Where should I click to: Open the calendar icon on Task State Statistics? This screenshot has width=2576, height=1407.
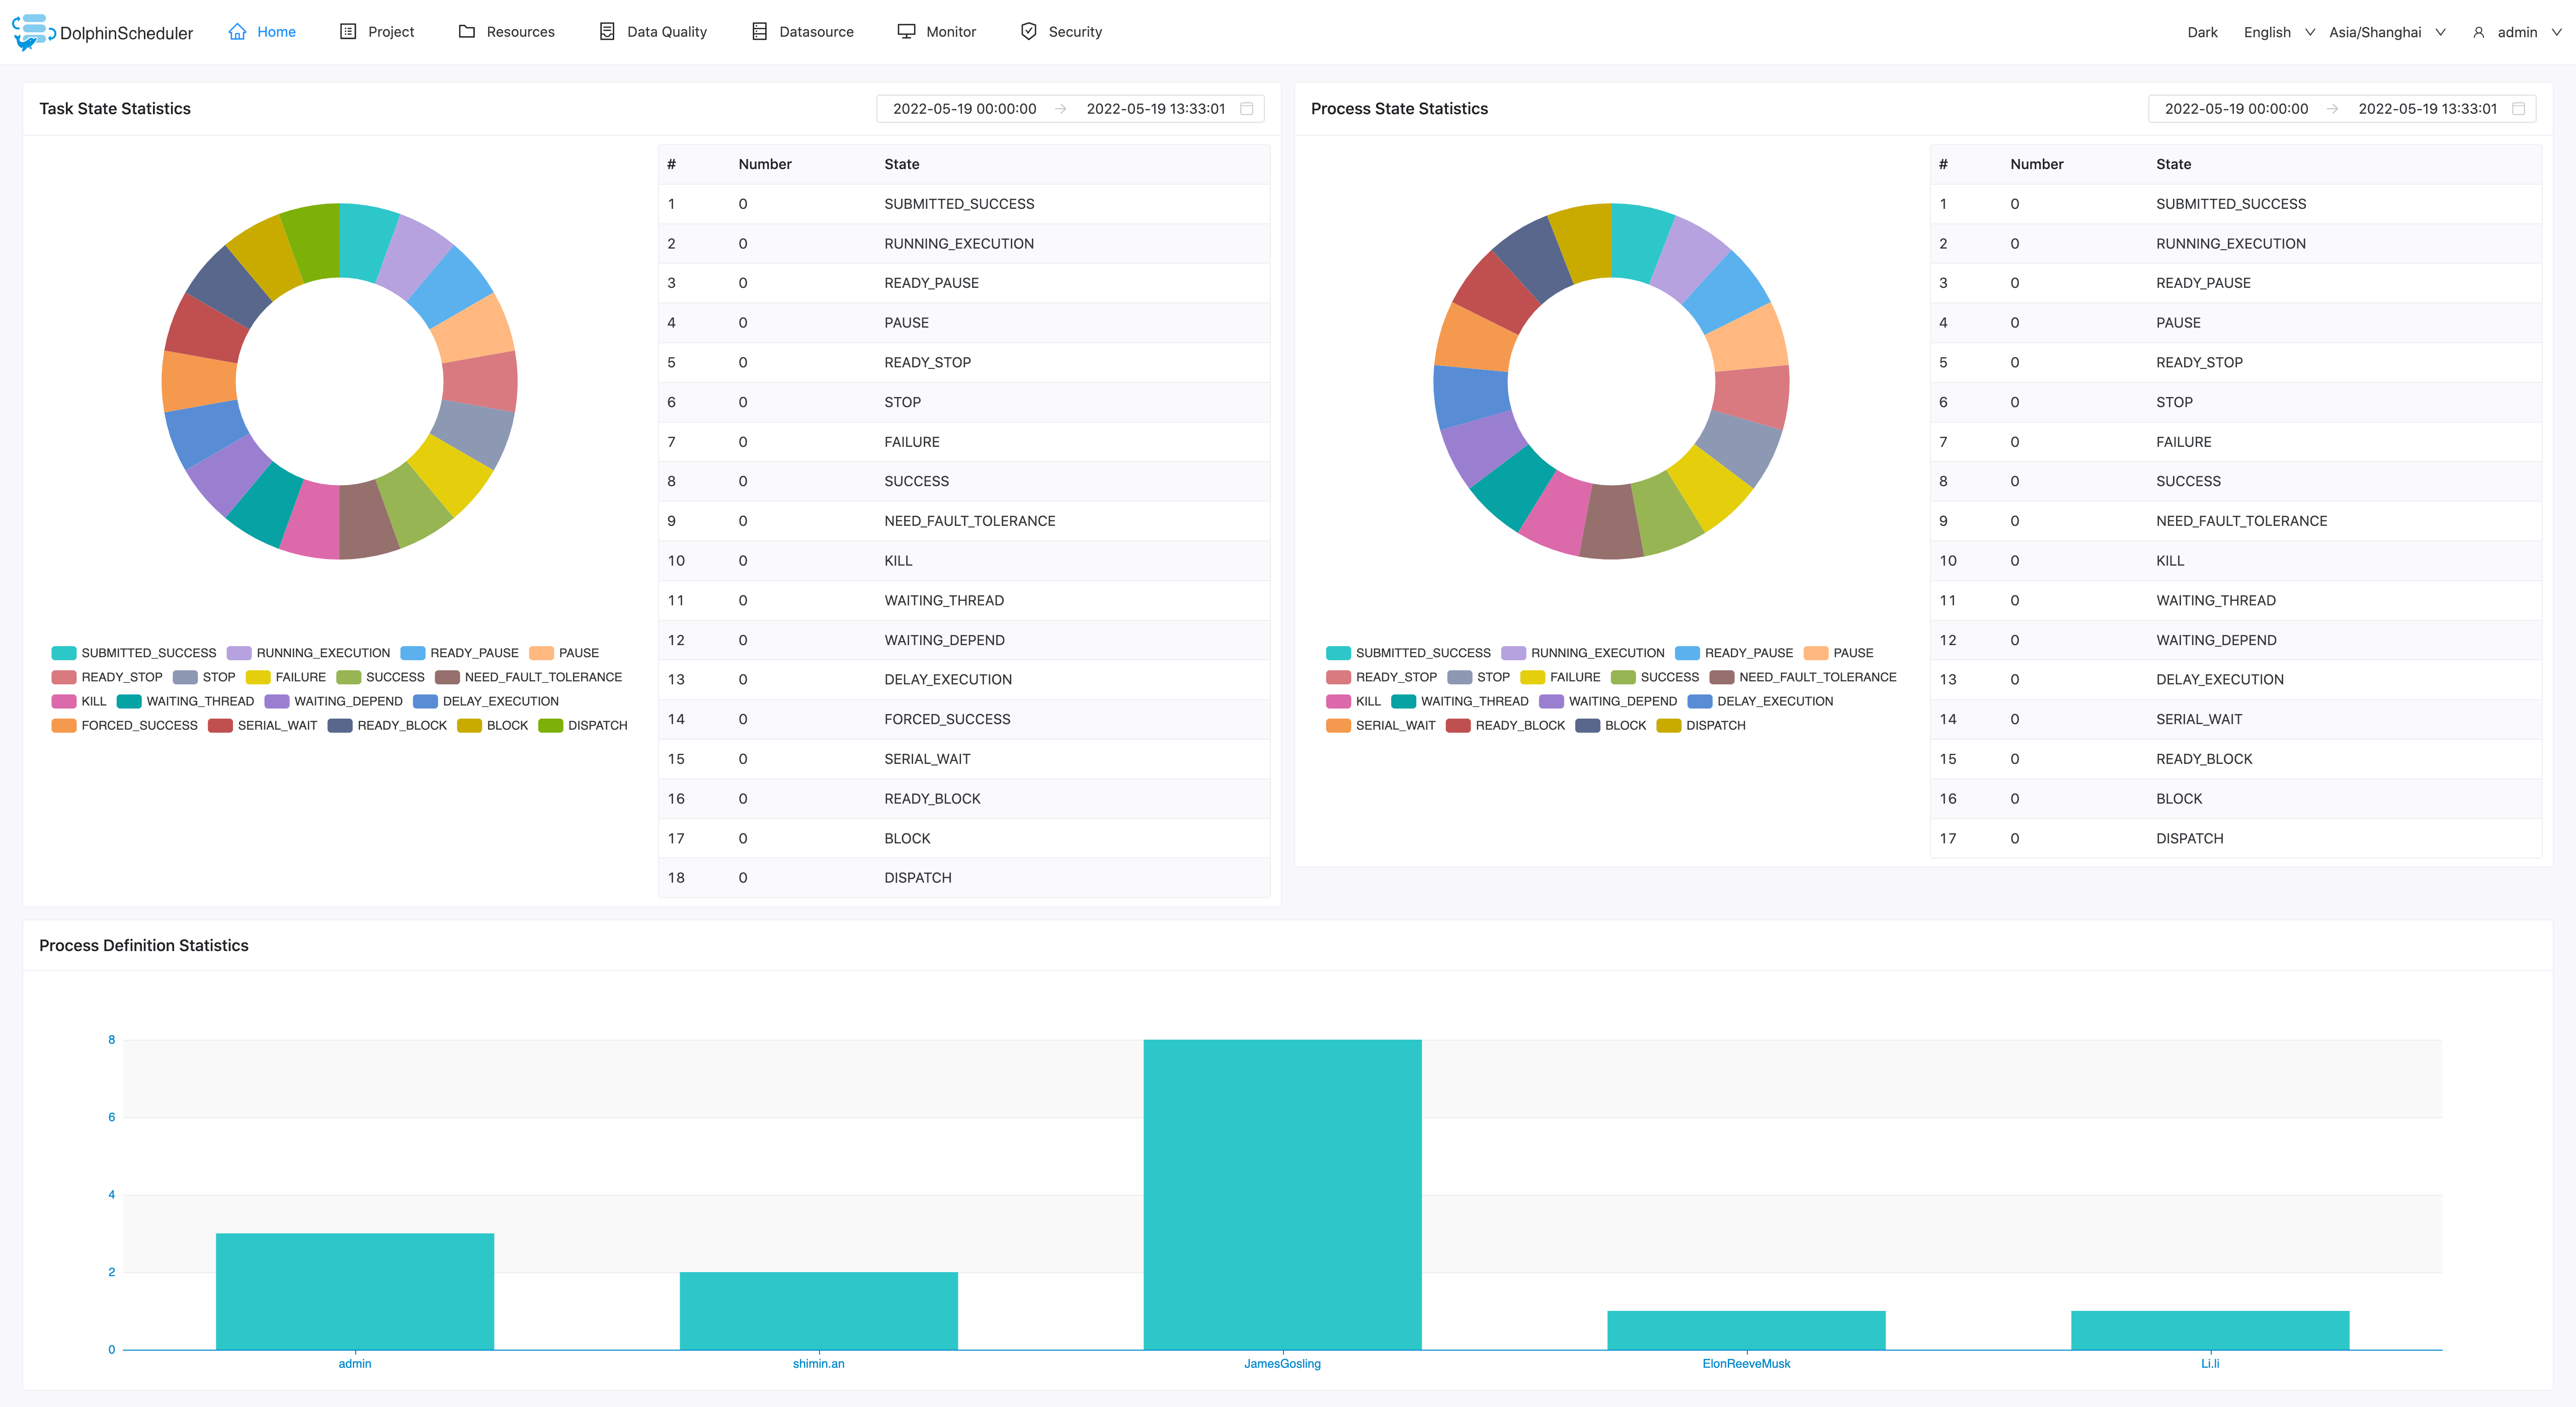coord(1247,109)
